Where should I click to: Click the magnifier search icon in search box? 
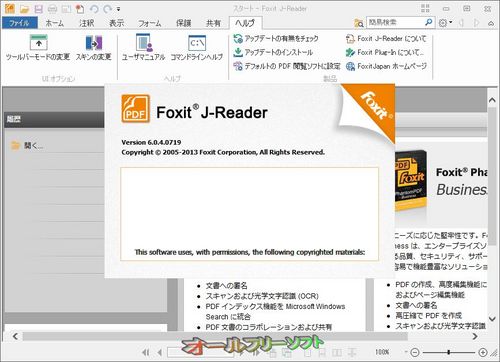(429, 22)
